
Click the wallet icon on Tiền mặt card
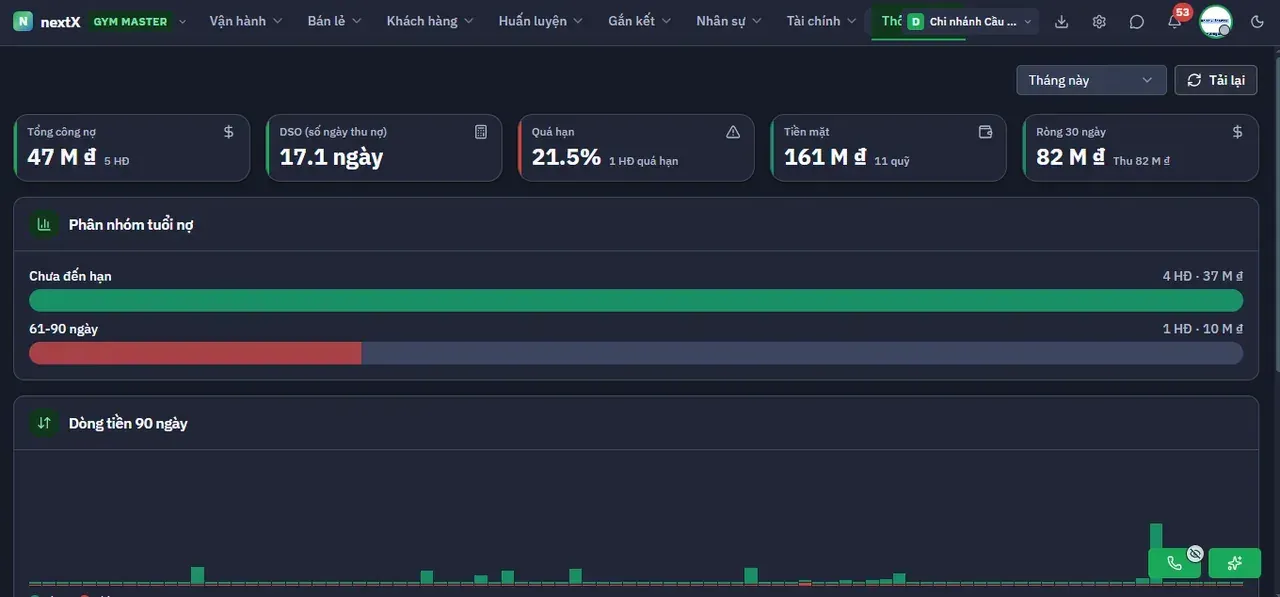985,131
